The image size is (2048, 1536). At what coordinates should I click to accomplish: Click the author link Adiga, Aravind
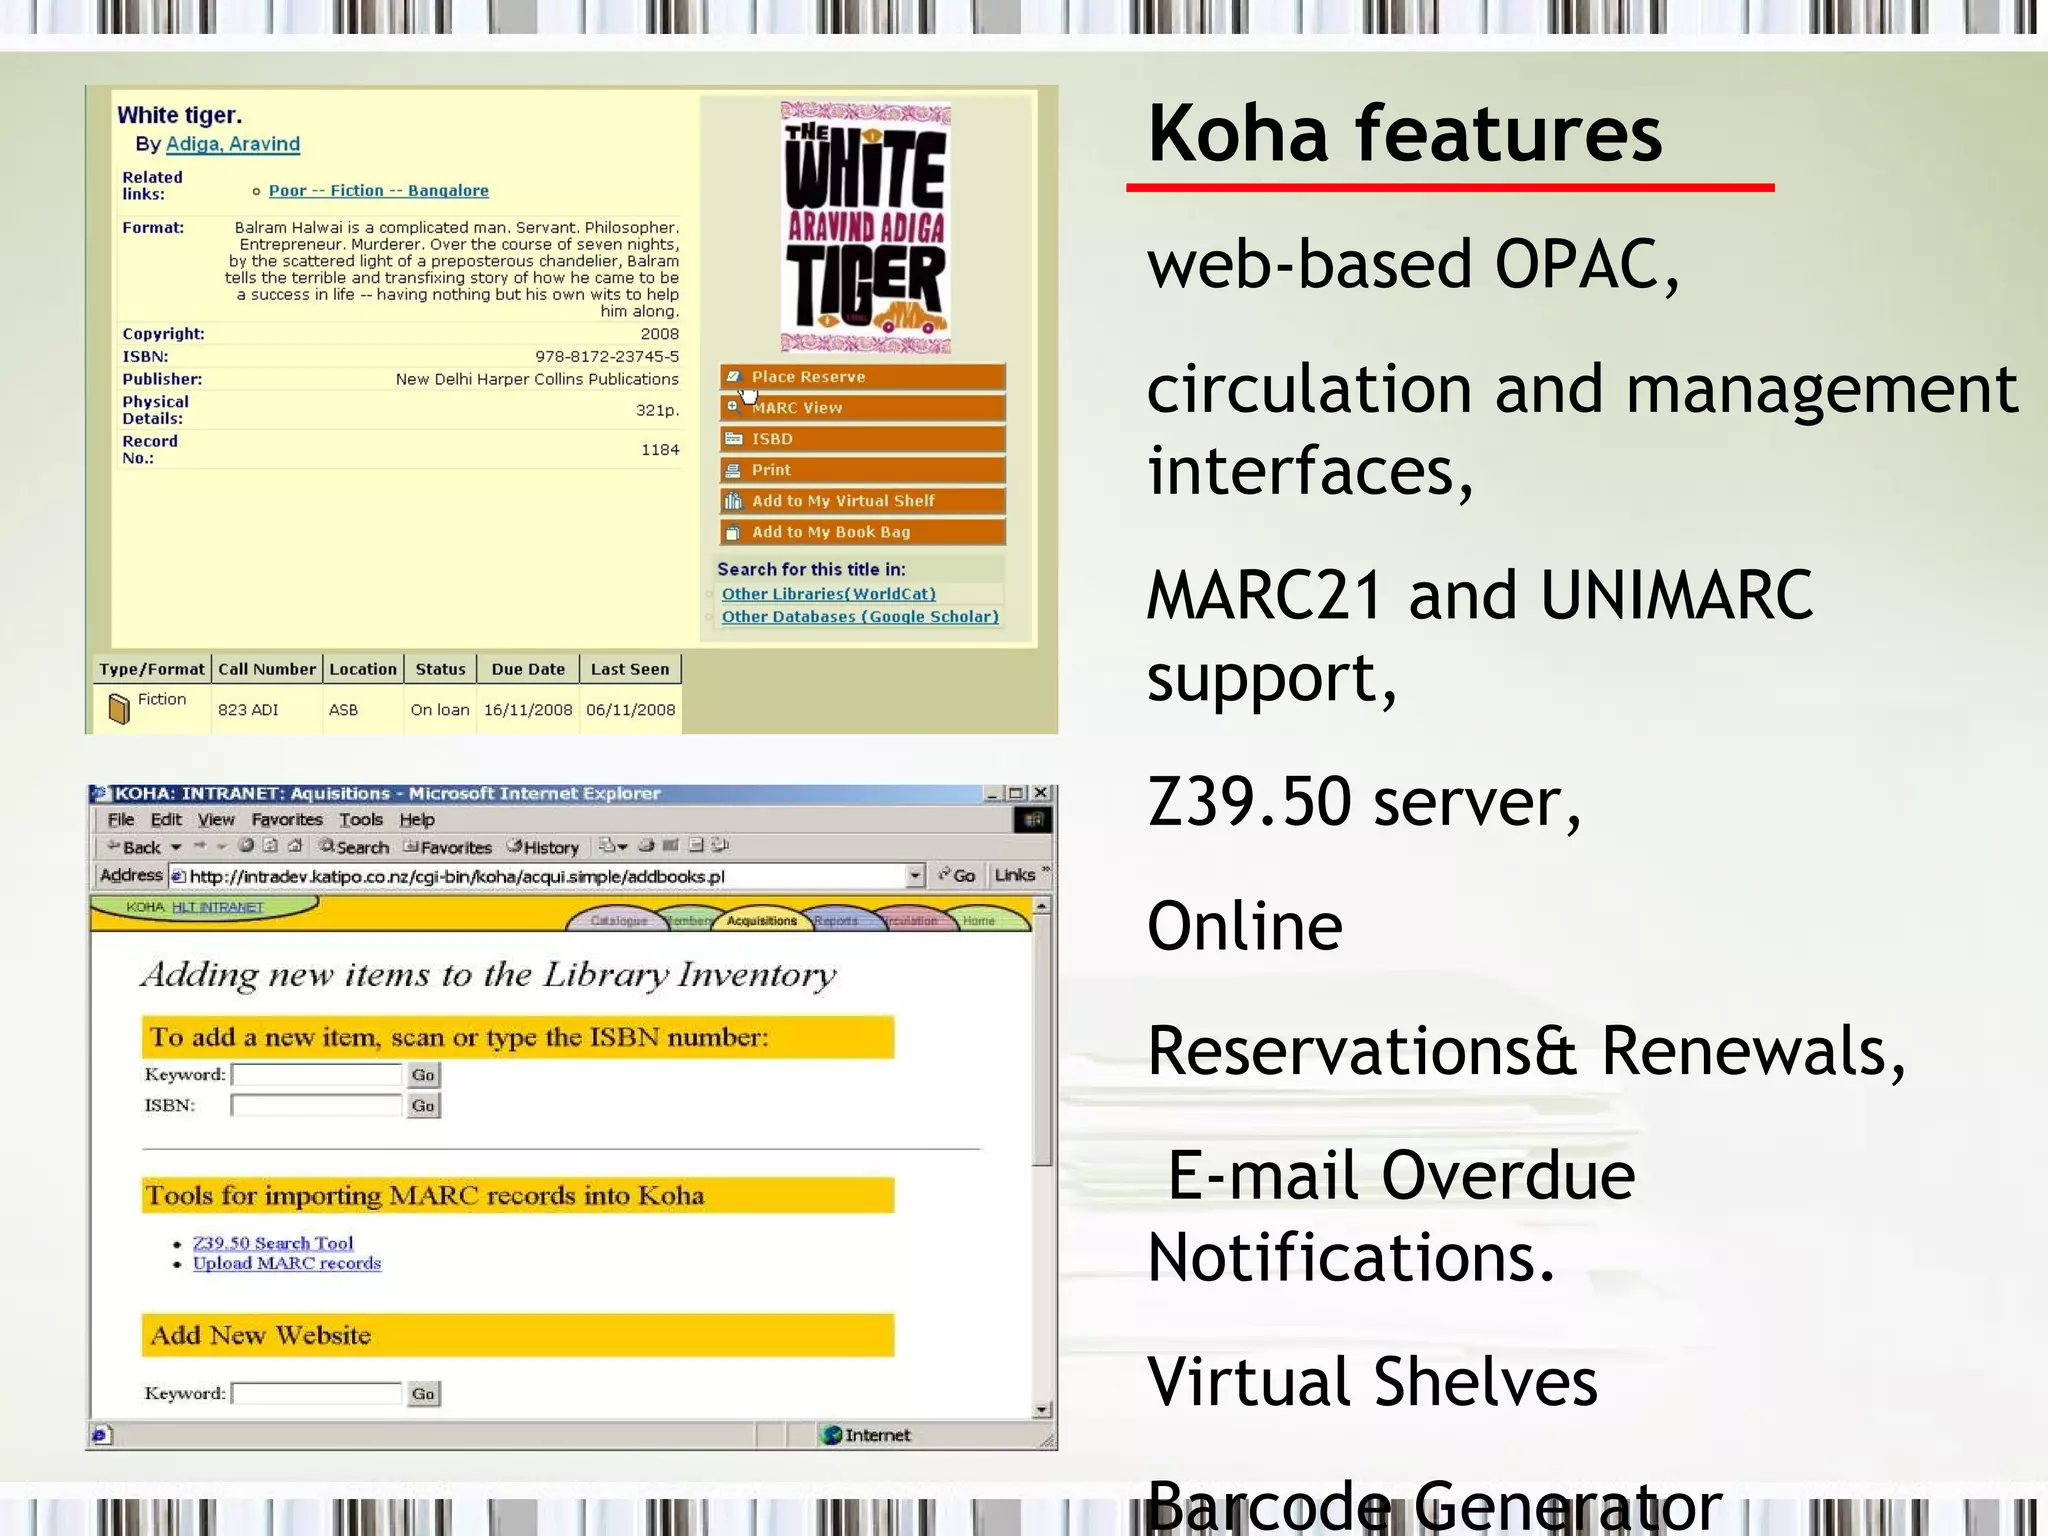[x=233, y=144]
